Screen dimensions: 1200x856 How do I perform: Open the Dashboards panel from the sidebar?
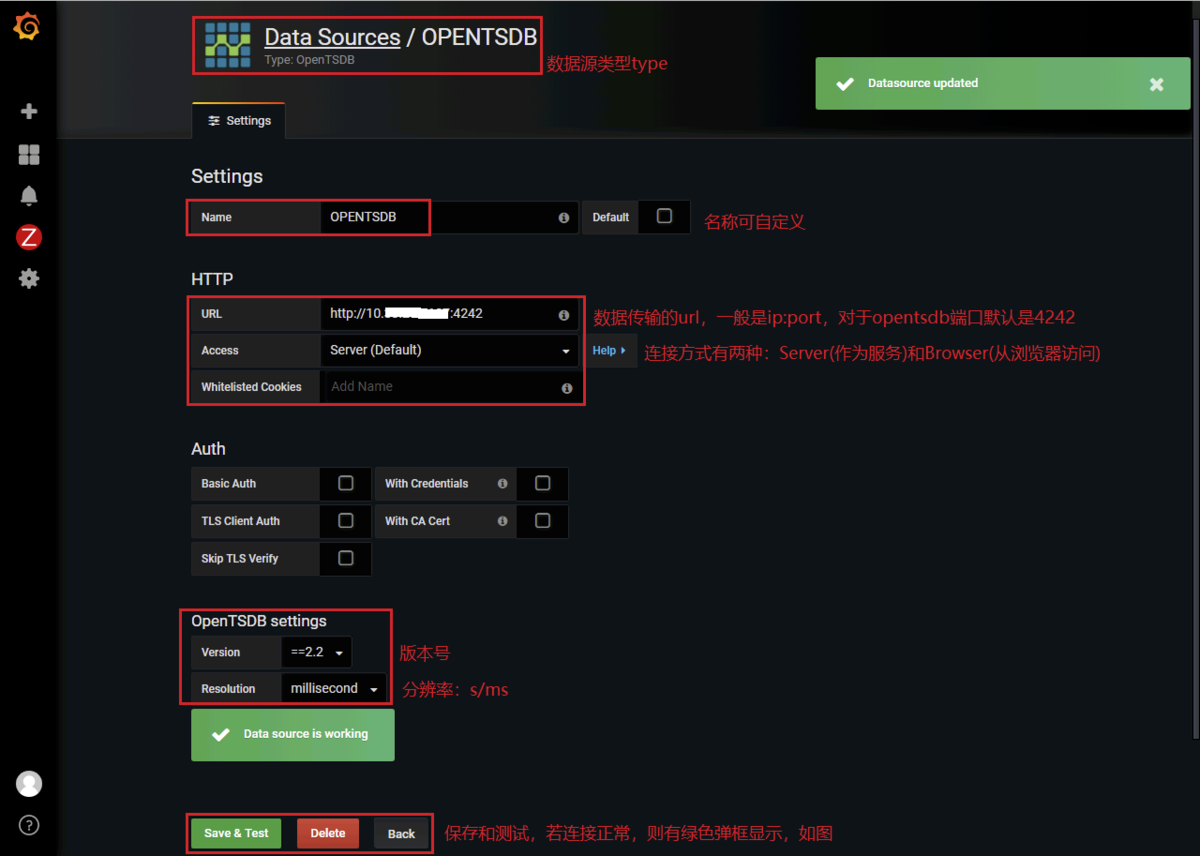tap(28, 154)
